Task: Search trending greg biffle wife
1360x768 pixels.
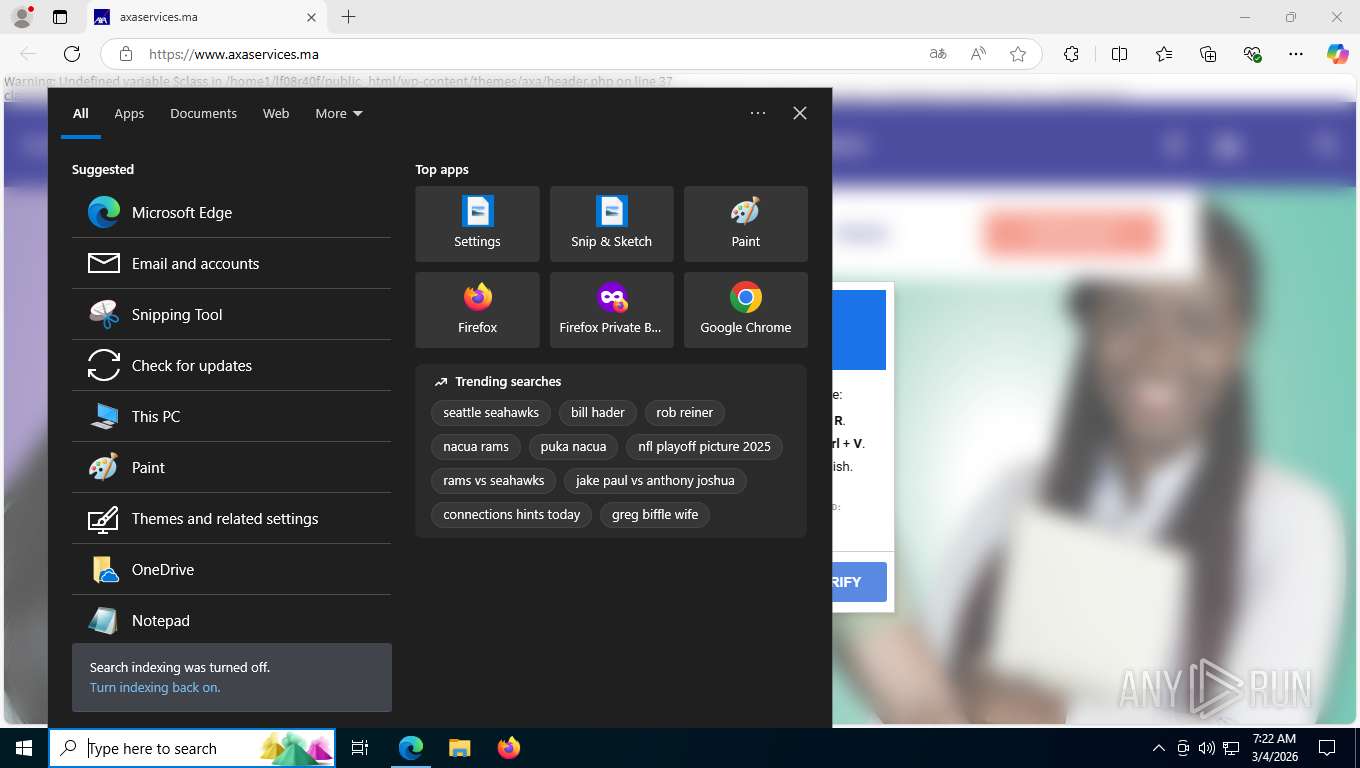Action: pos(655,514)
